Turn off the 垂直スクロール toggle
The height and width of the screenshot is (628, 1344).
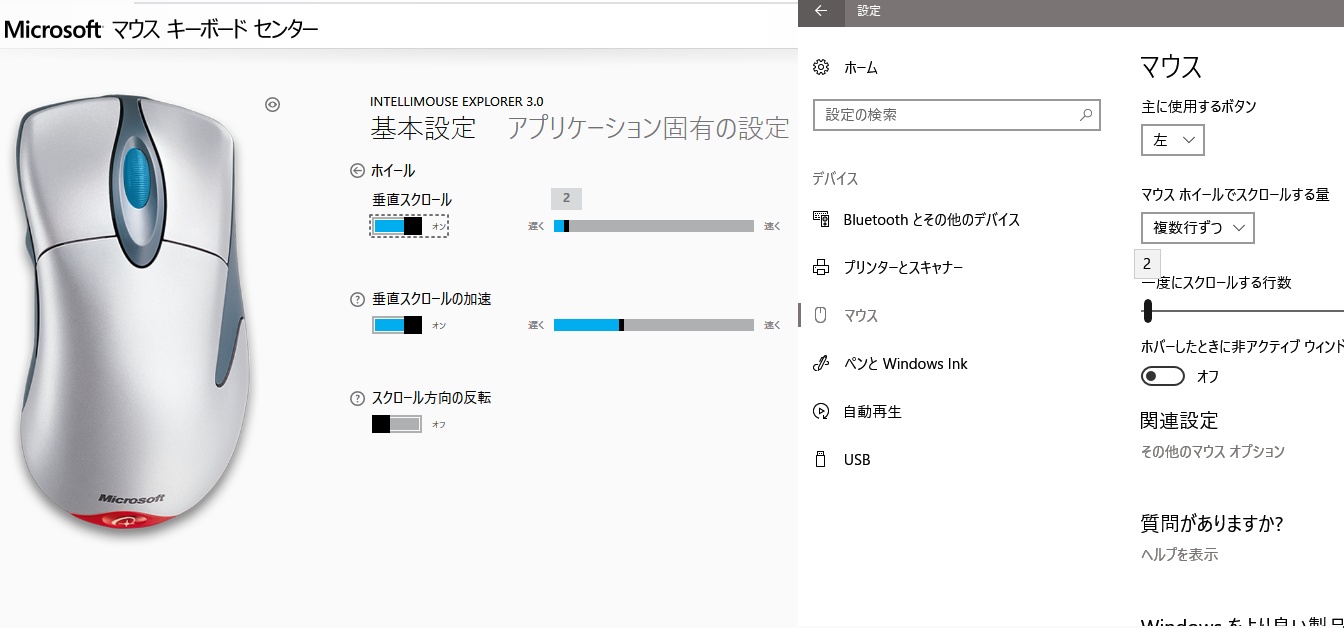397,226
